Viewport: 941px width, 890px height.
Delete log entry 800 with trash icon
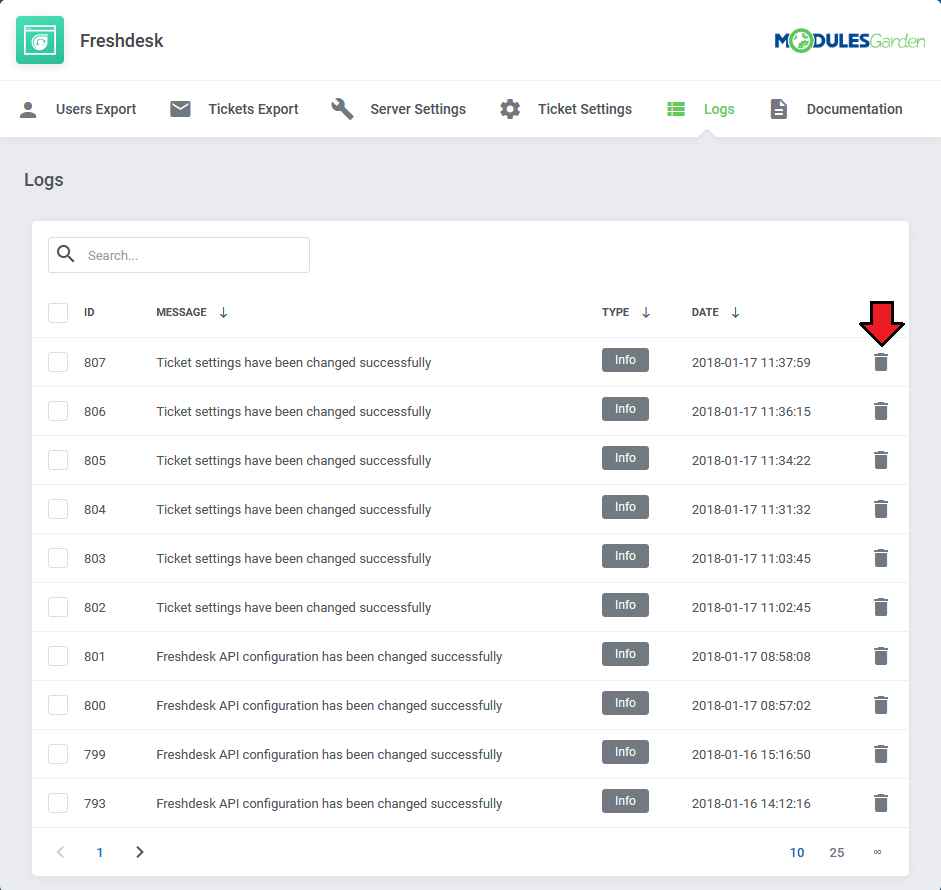coord(880,705)
